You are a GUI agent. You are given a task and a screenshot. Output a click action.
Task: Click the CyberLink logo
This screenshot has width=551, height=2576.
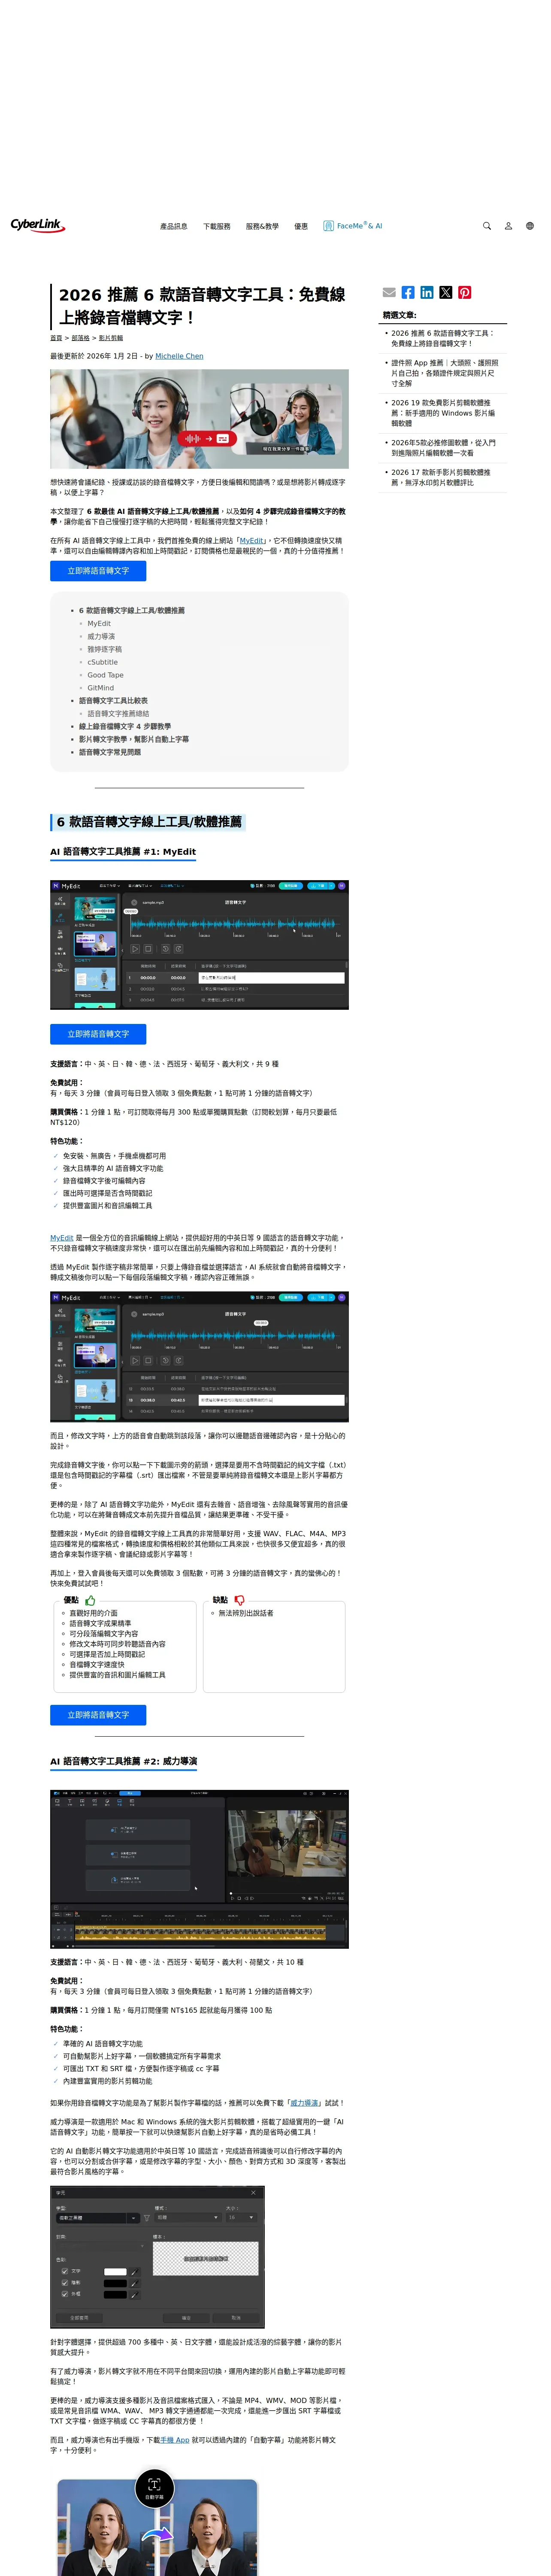click(x=38, y=225)
